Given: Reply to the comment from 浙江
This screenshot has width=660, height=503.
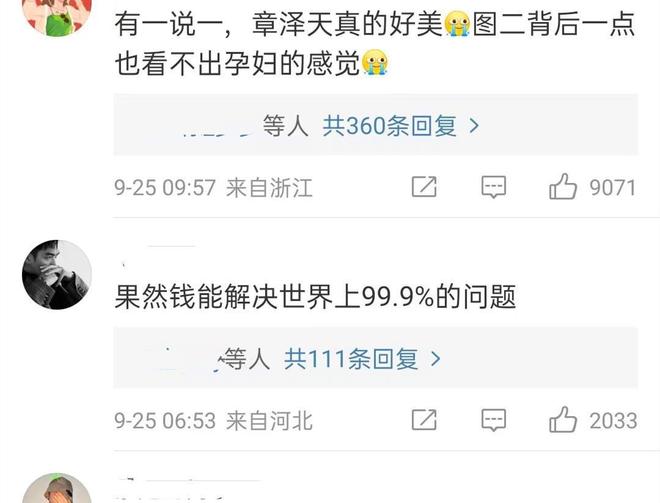Looking at the screenshot, I should [x=493, y=187].
